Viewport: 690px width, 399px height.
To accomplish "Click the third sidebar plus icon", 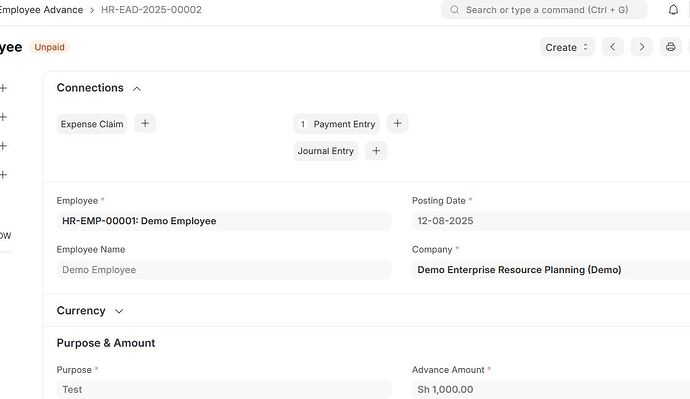I will pos(4,146).
